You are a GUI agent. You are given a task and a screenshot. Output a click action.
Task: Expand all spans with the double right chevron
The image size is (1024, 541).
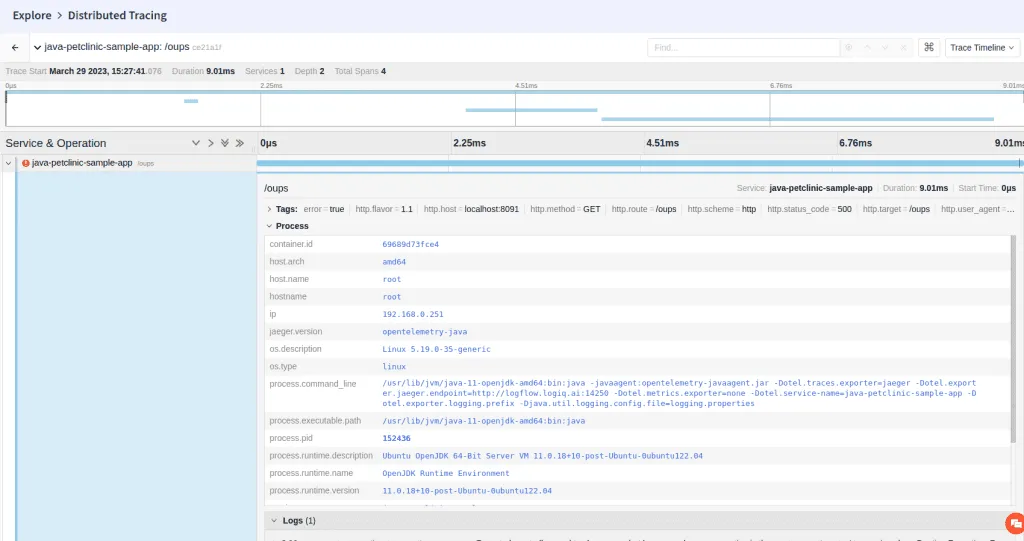240,143
